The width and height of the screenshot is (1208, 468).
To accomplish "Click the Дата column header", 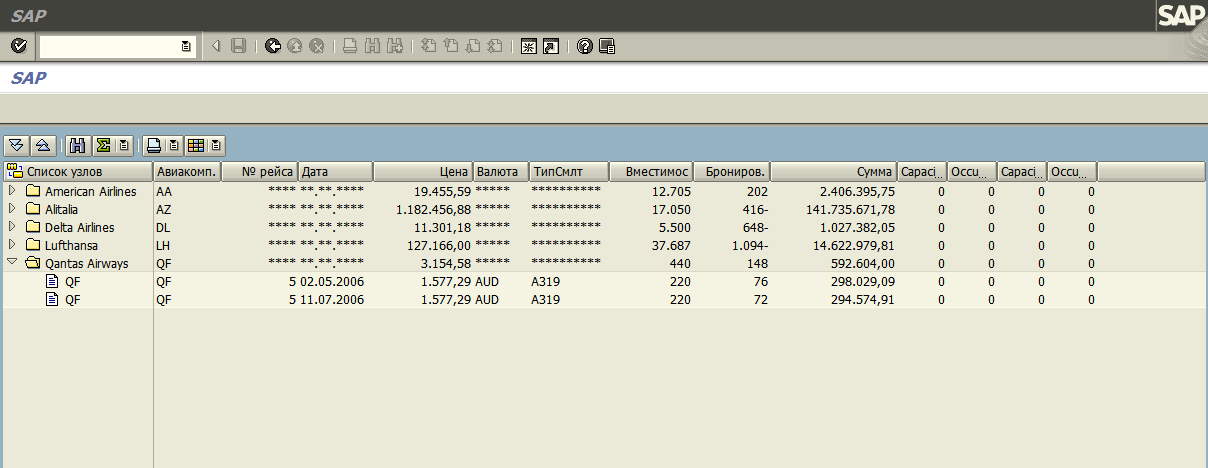I will [336, 172].
